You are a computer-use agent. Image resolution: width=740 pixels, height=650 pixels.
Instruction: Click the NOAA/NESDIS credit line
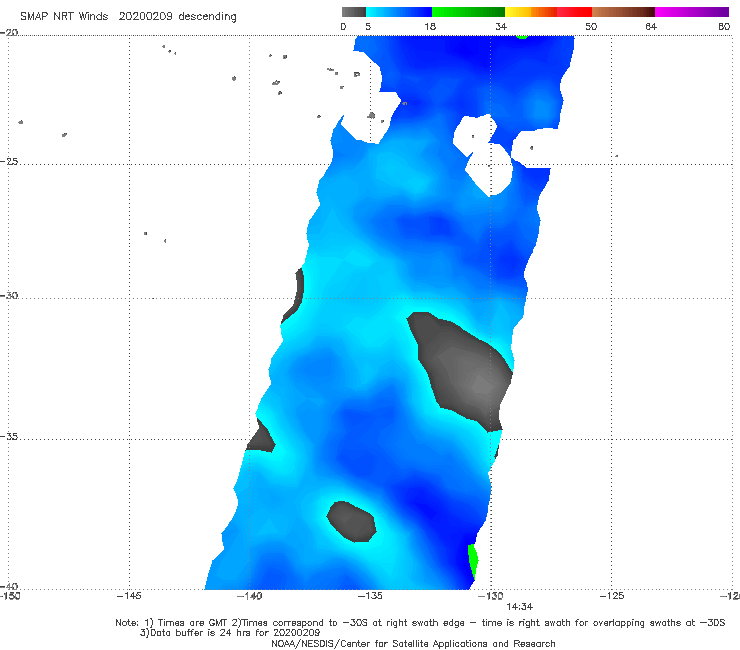[413, 644]
